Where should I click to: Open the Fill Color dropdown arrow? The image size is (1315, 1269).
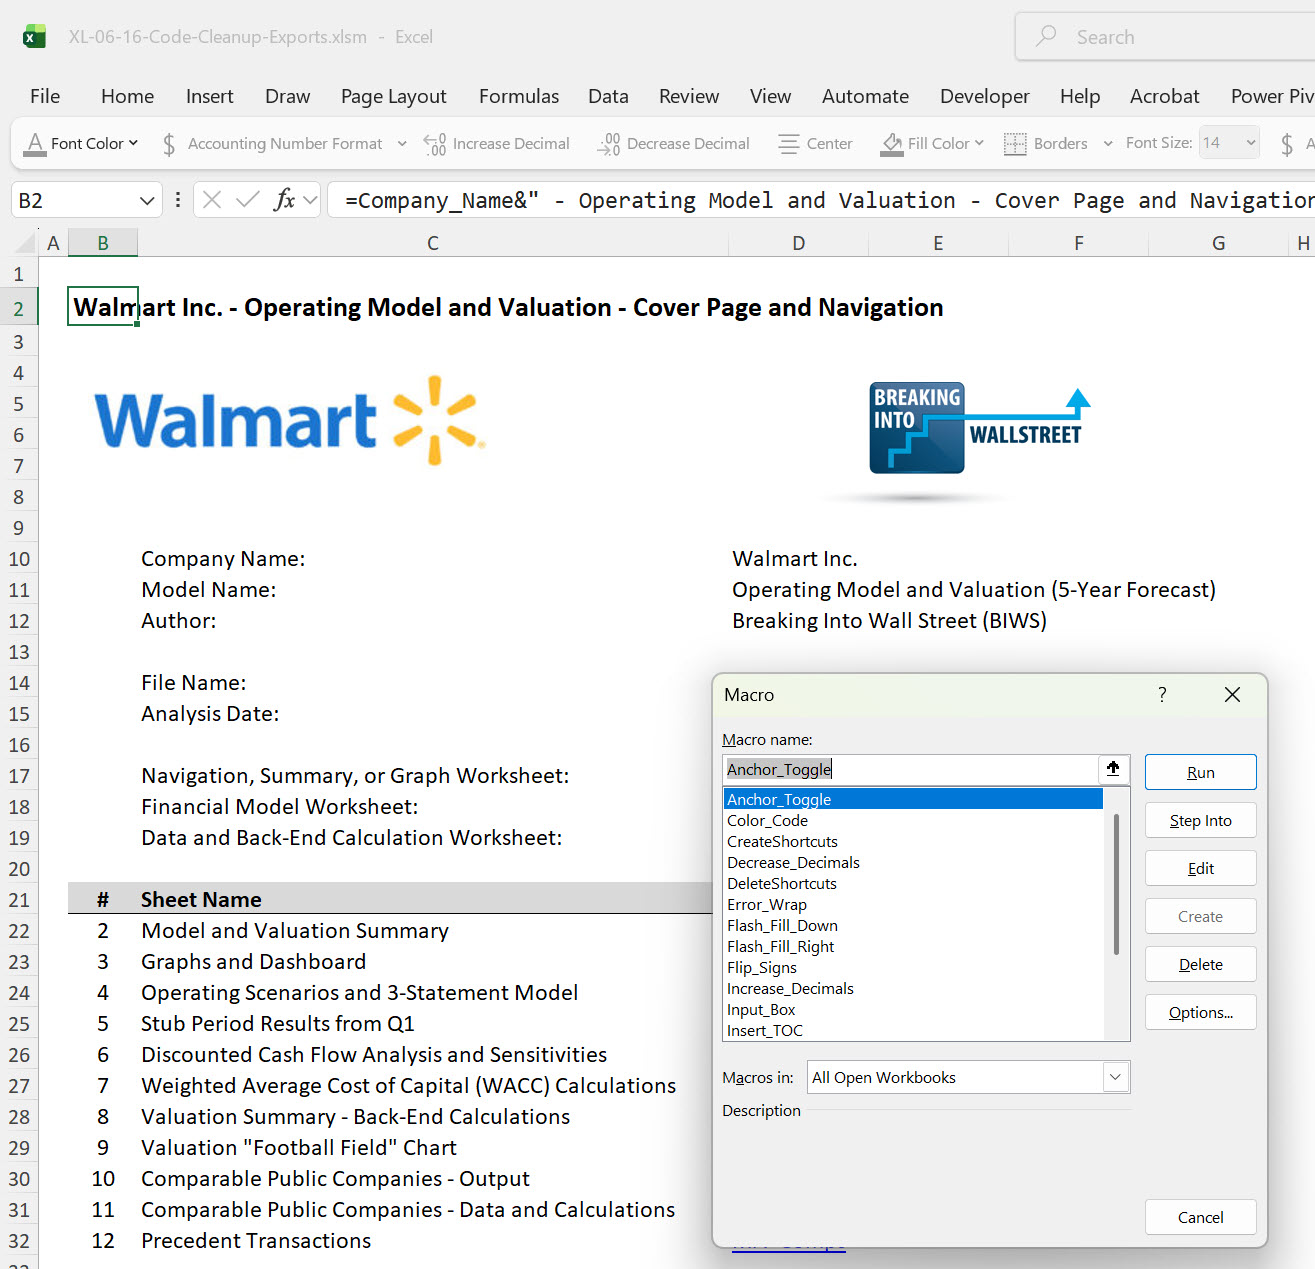979,143
